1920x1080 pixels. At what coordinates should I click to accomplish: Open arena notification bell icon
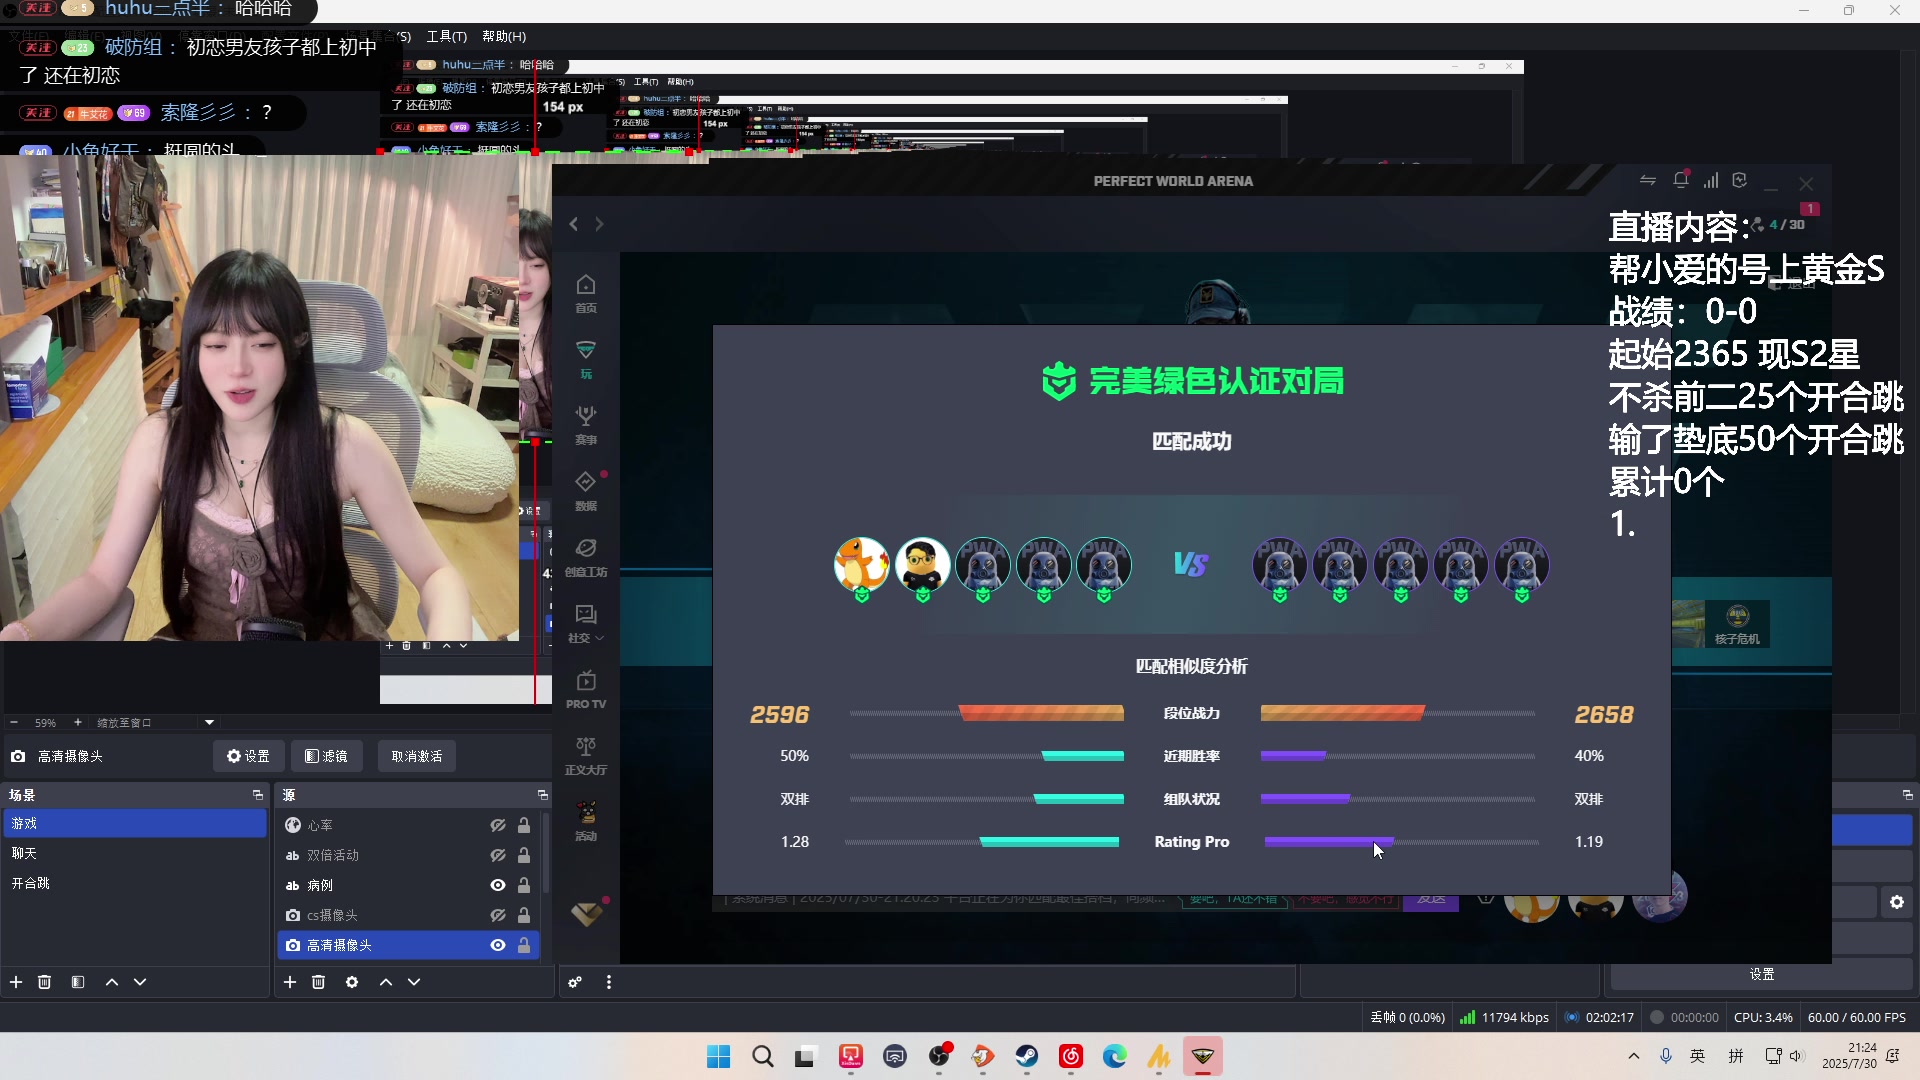coord(1681,180)
